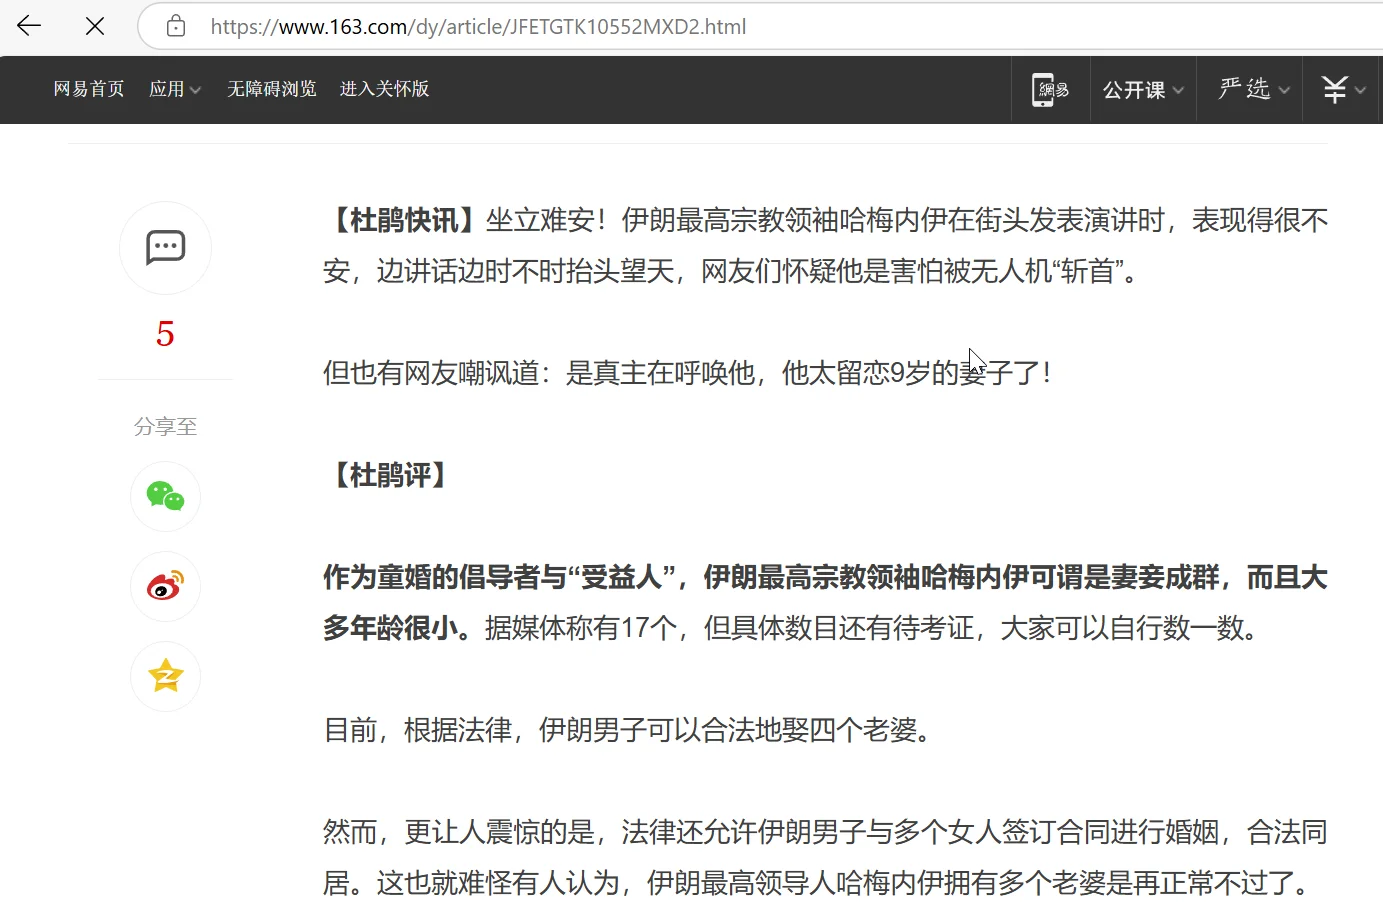This screenshot has width=1383, height=922.
Task: Open the 网易首页 link
Action: pyautogui.click(x=89, y=89)
